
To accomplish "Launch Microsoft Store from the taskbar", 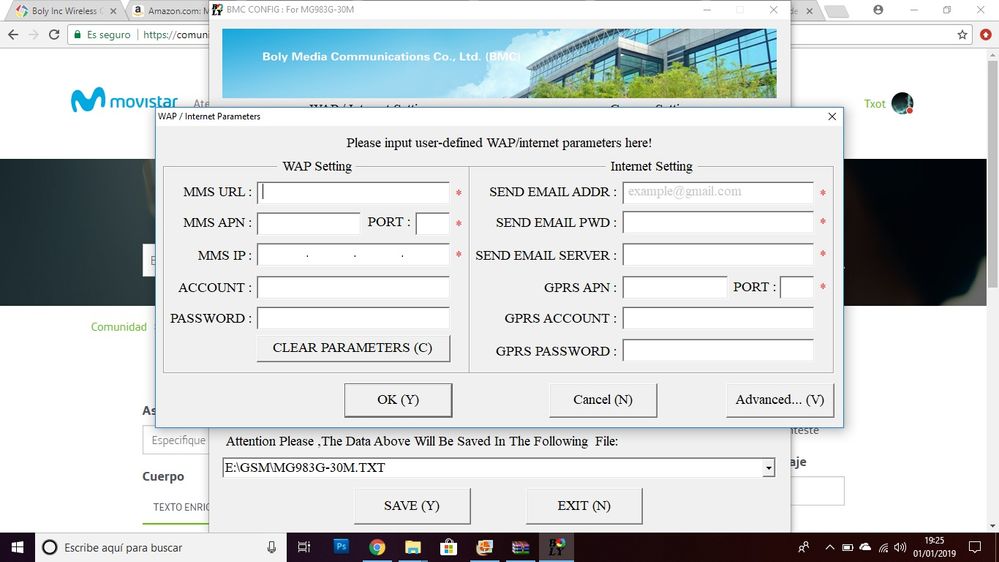I will [449, 547].
